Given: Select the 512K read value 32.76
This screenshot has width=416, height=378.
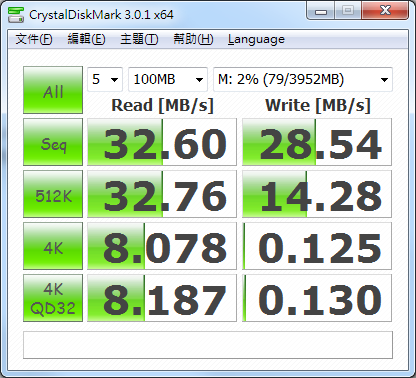Looking at the screenshot, I should click(162, 194).
